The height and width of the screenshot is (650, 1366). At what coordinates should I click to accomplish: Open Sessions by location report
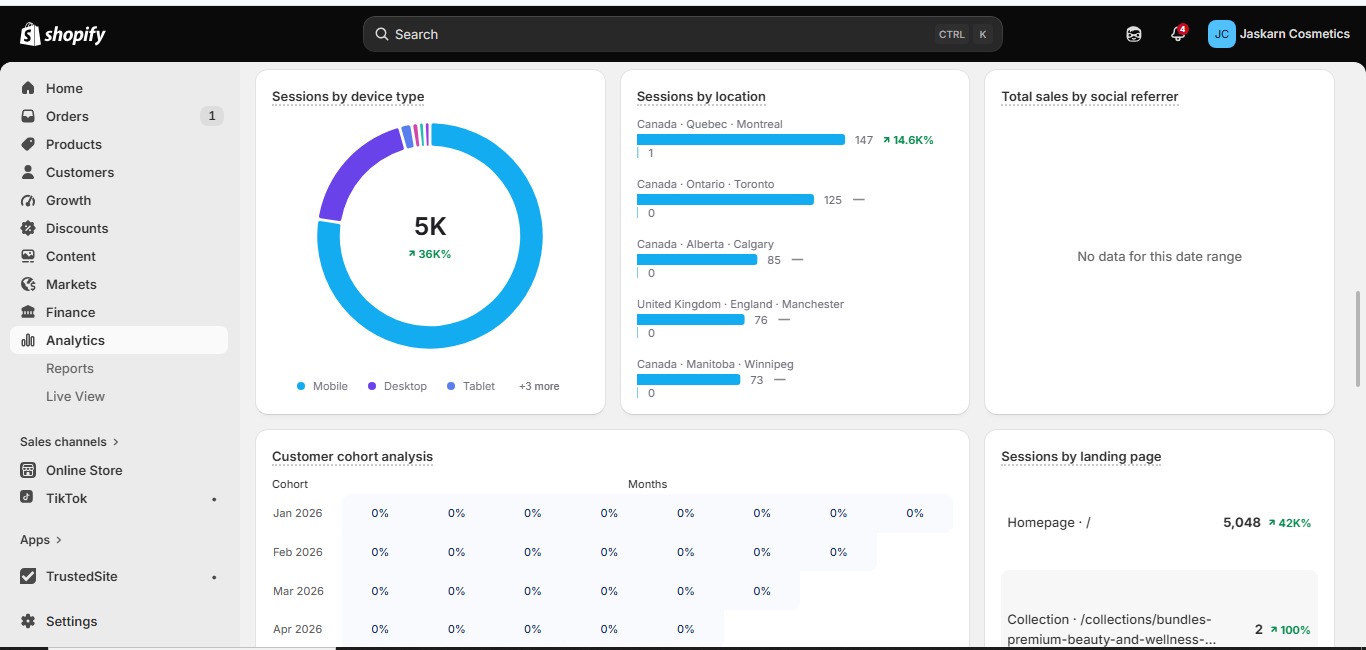click(701, 97)
